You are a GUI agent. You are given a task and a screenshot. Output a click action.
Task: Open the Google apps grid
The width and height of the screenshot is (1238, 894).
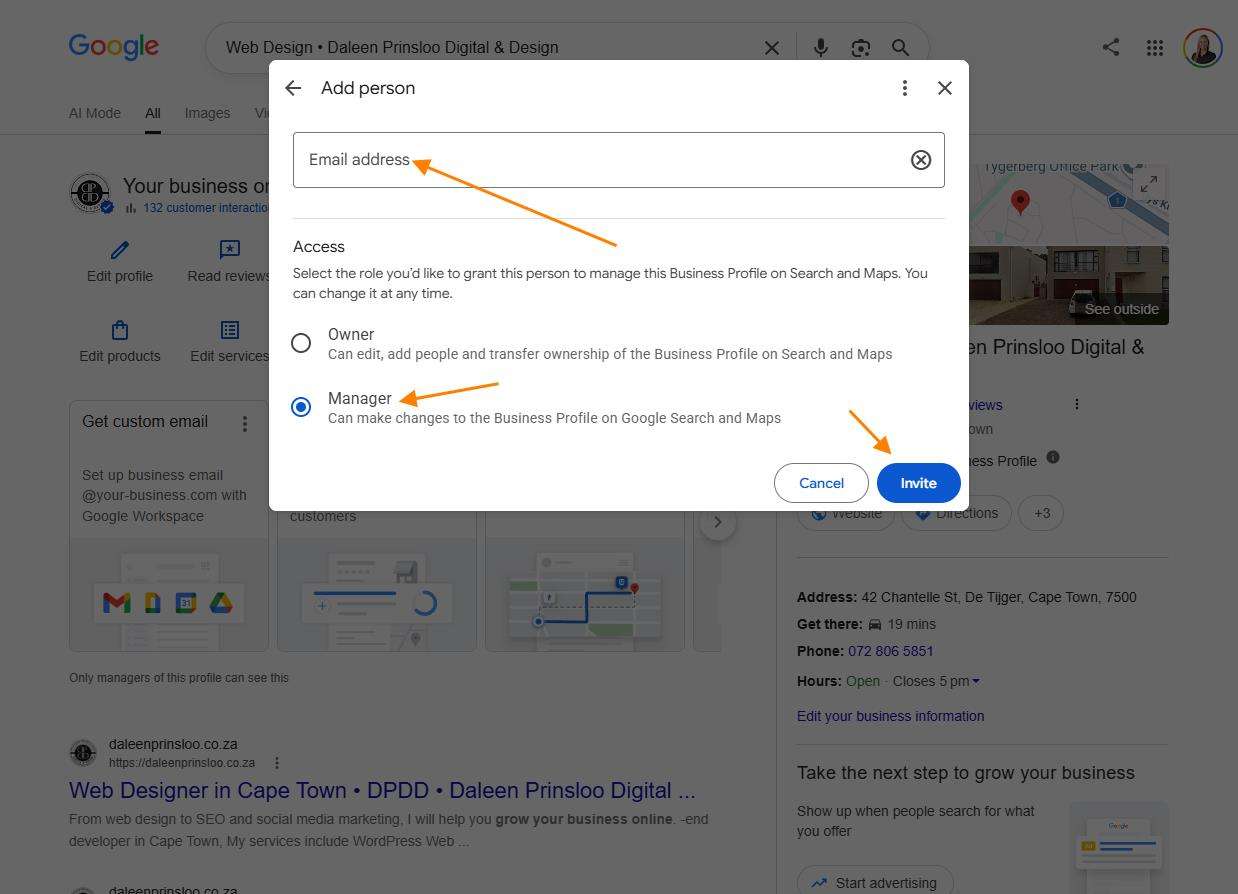click(1155, 48)
